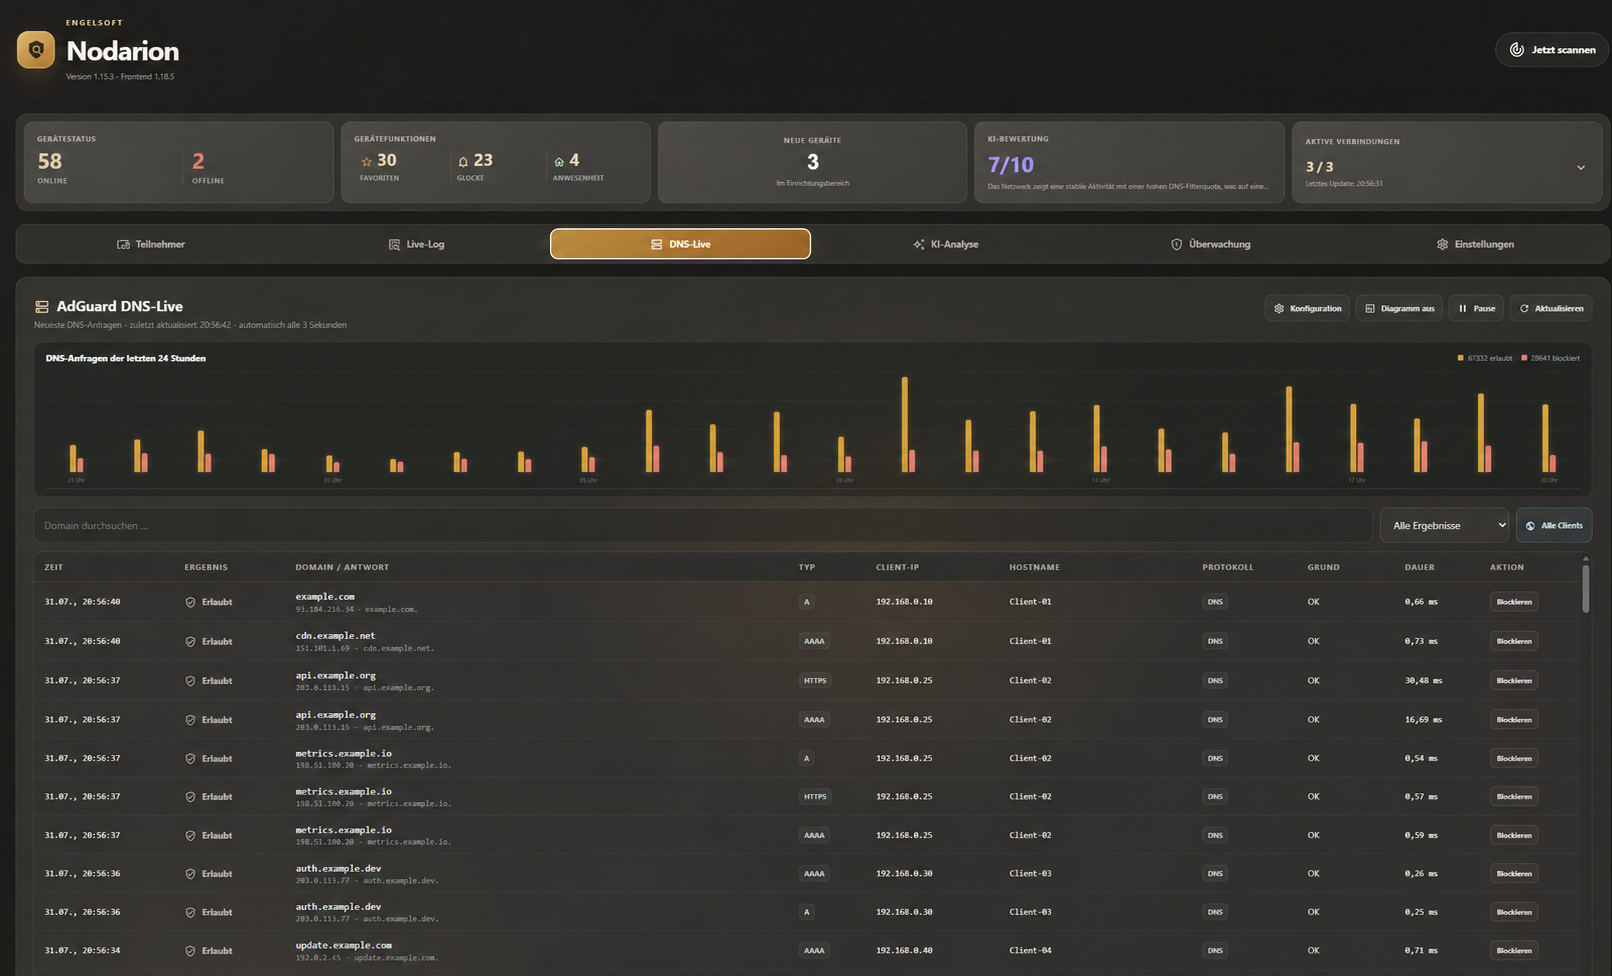Click the Nodarion shield logo icon
This screenshot has width=1612, height=976.
tap(36, 50)
